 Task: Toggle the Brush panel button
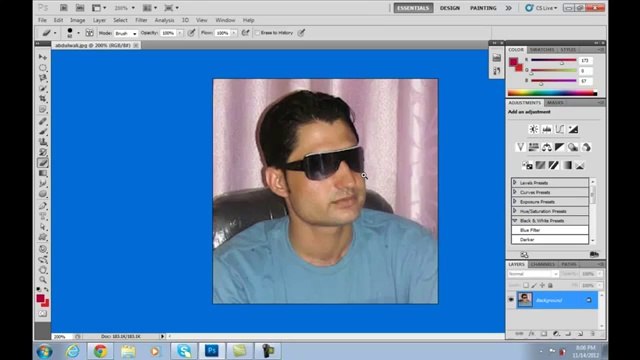89,33
